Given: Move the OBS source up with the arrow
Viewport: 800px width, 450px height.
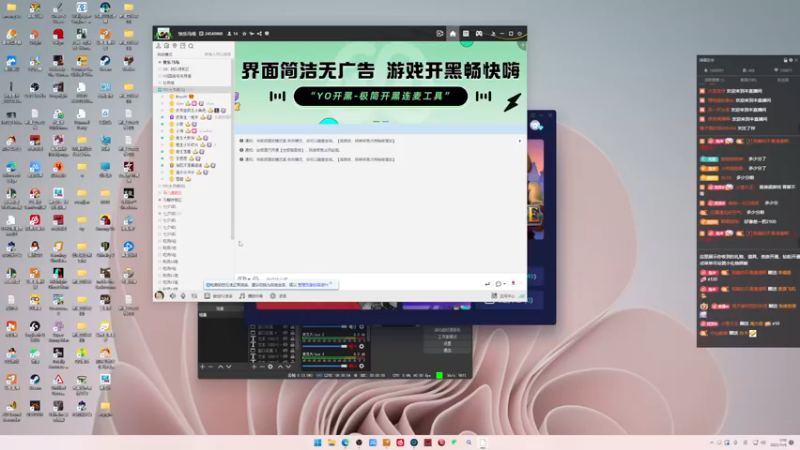Looking at the screenshot, I should point(281,366).
